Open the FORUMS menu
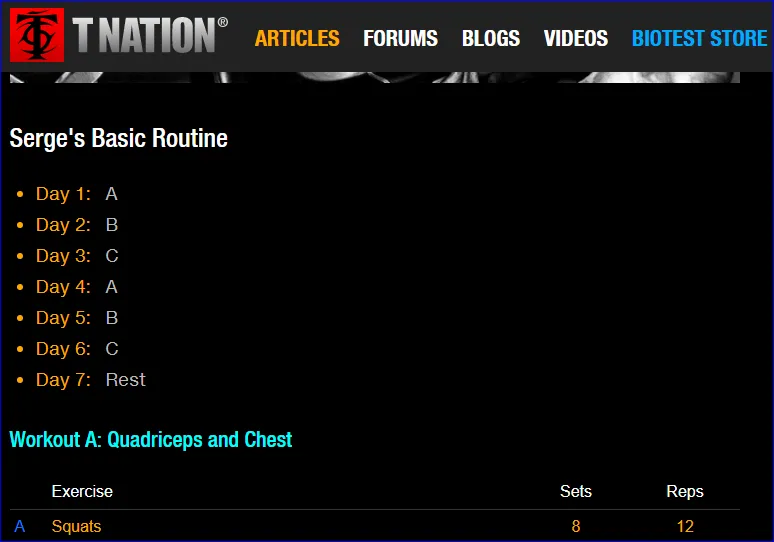Screen dimensions: 774x542 tap(400, 39)
